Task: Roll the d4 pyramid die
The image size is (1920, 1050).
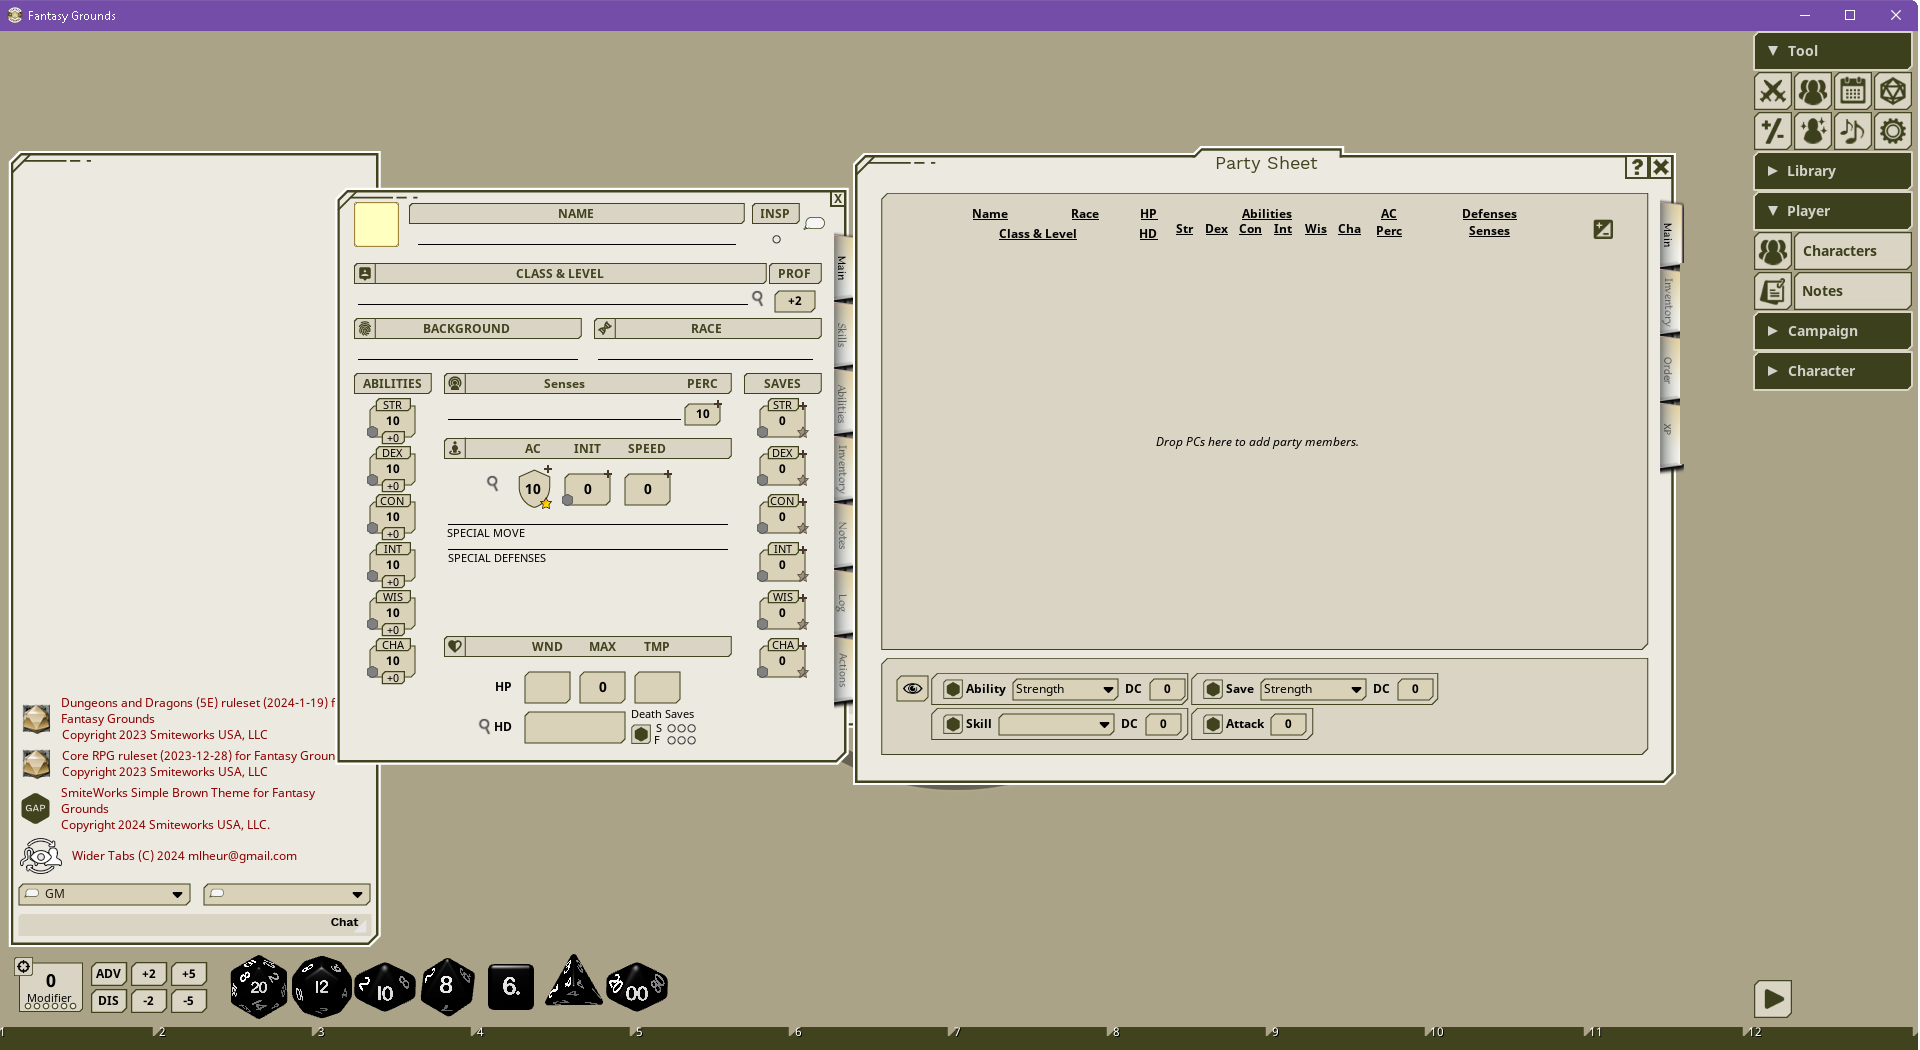Action: click(573, 982)
